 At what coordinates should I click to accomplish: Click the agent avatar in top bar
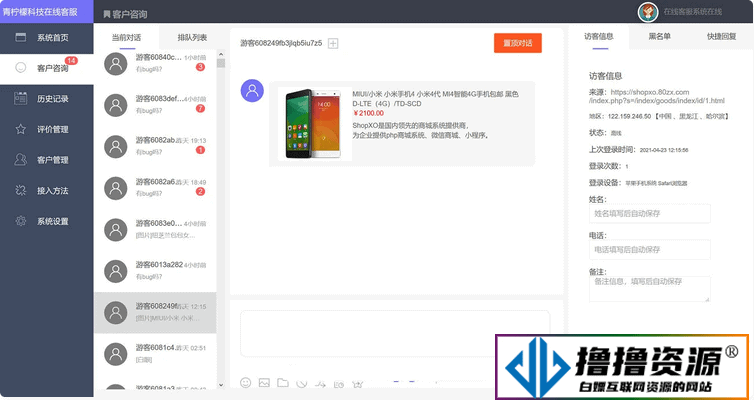[x=648, y=12]
